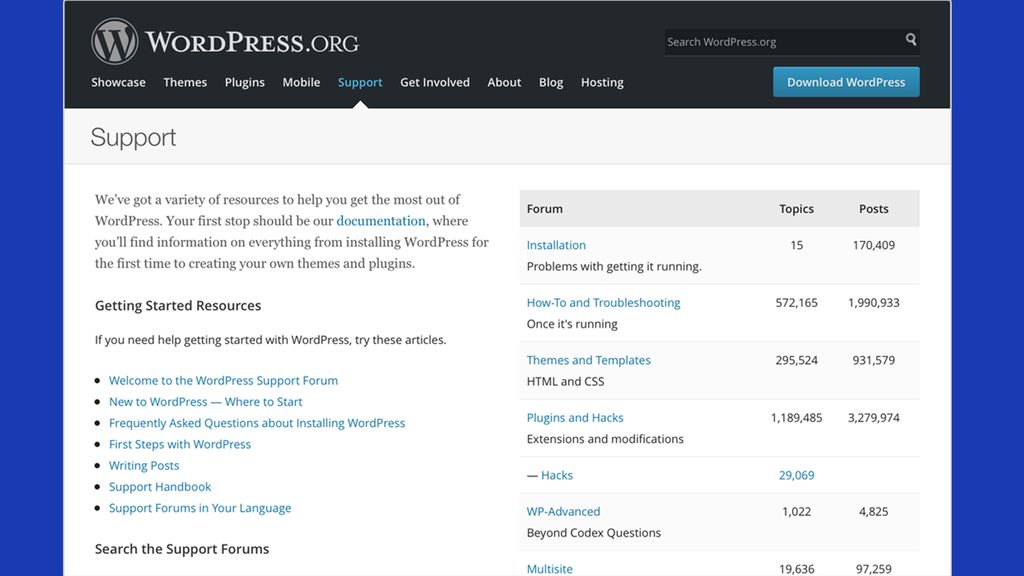
Task: Open the Showcase menu item
Action: click(x=118, y=82)
